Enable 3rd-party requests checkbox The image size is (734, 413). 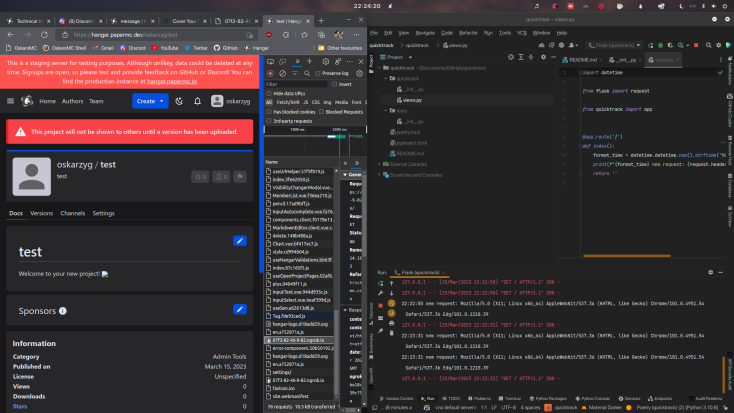click(x=269, y=121)
